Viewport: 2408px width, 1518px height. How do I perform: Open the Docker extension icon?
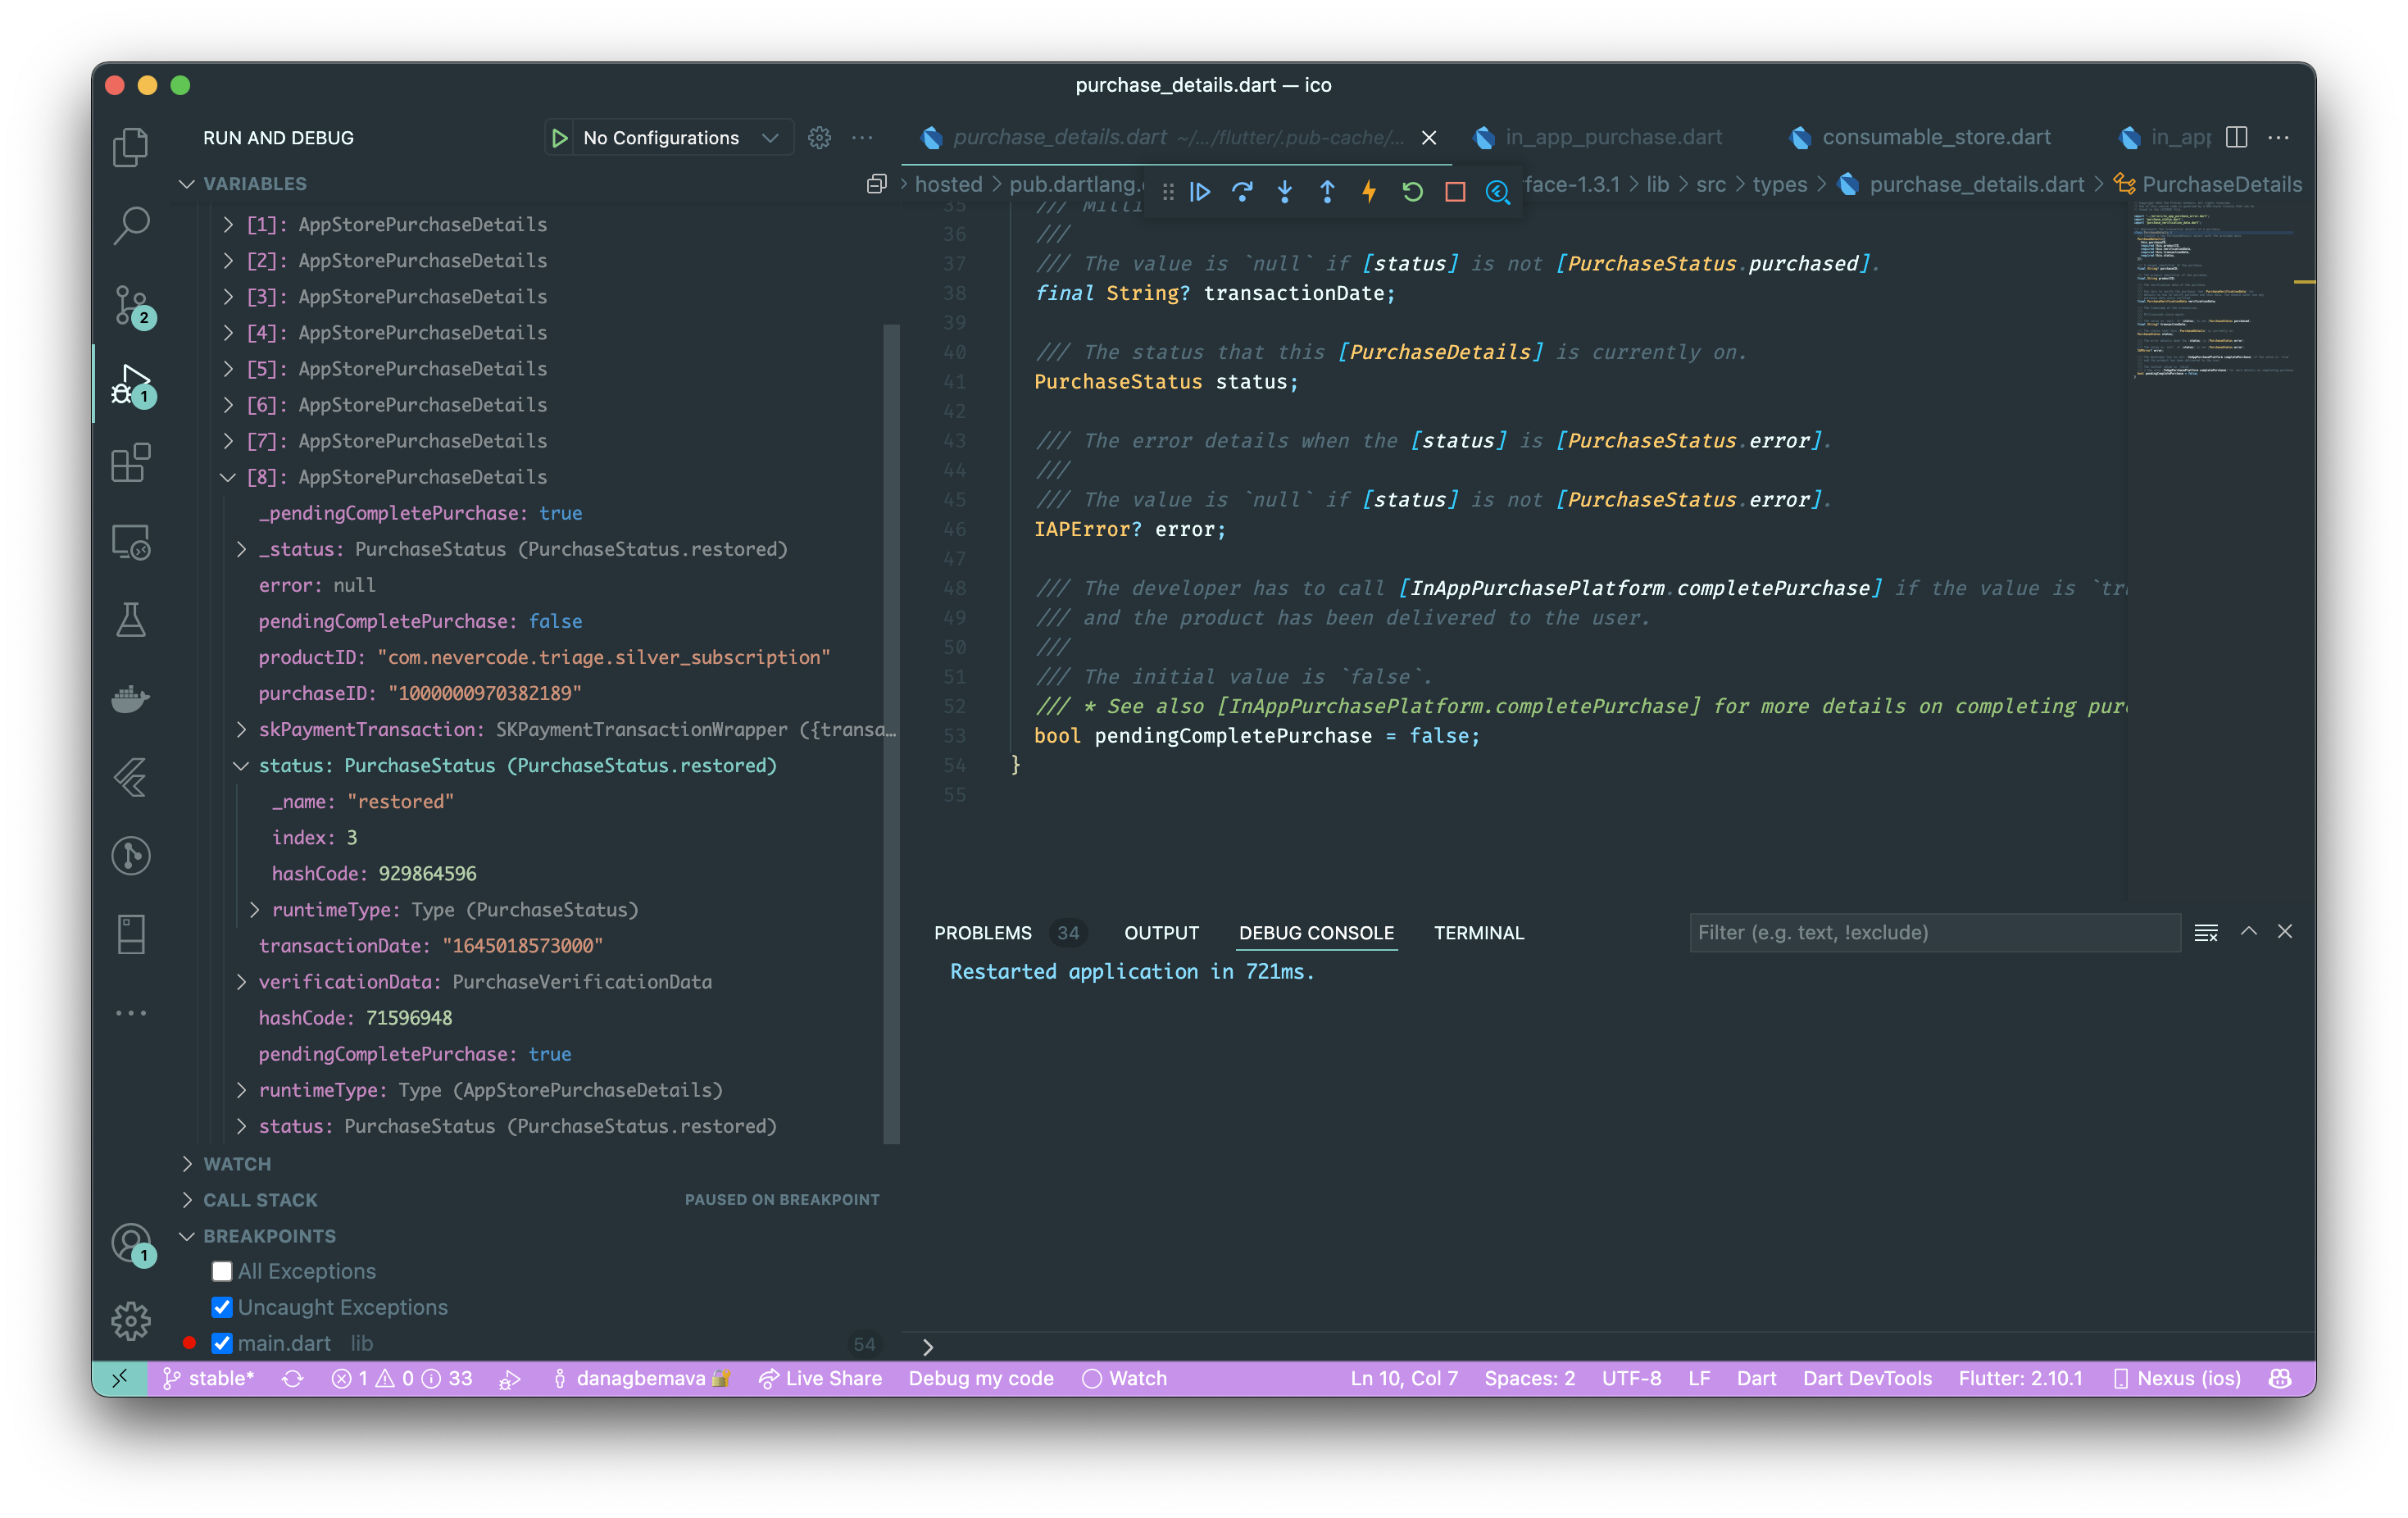131,699
